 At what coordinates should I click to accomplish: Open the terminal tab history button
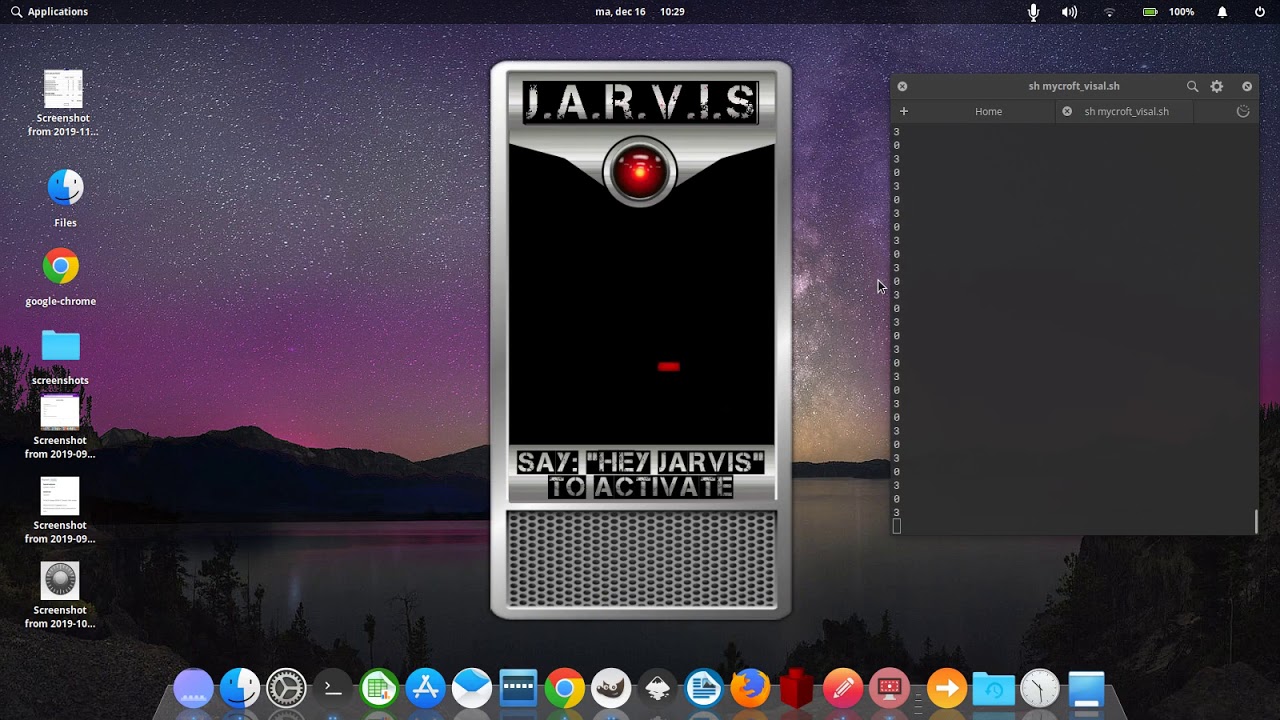click(1243, 111)
